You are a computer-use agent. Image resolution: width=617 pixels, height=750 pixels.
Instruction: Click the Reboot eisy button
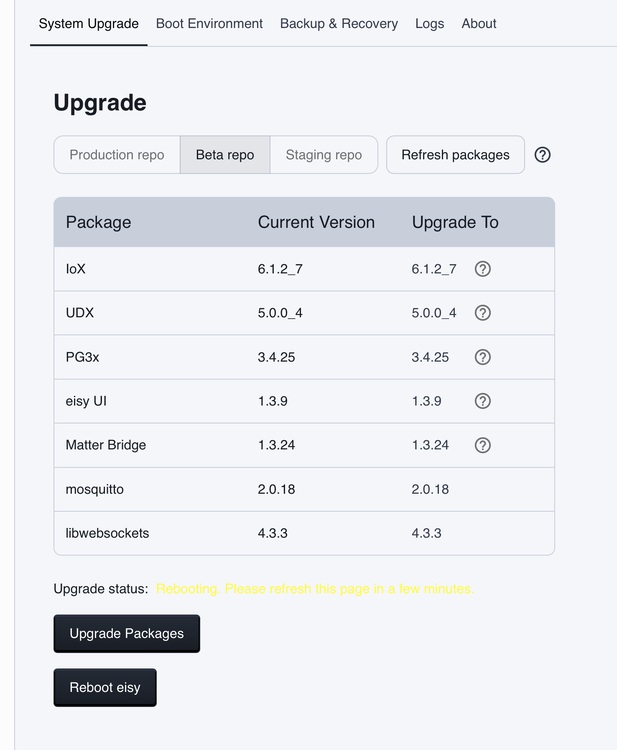tap(105, 687)
